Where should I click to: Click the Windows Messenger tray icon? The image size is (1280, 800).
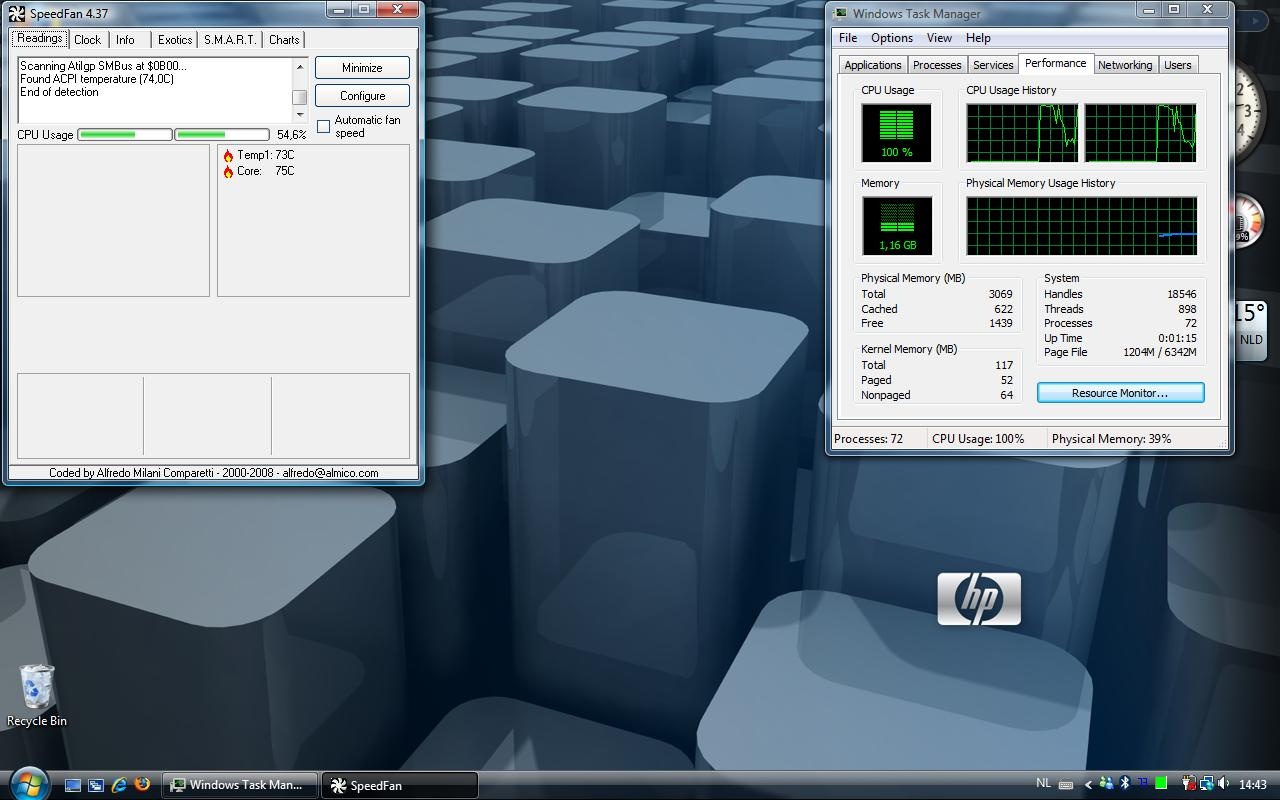tap(1106, 783)
